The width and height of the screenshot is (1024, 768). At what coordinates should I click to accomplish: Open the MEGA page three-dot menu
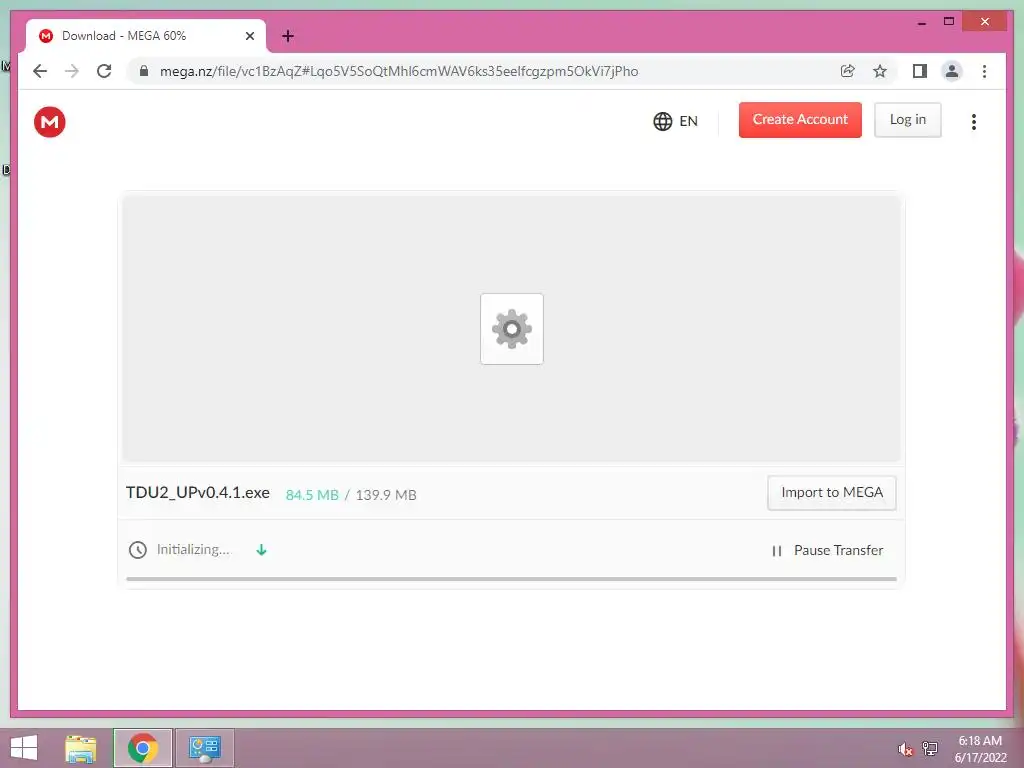[x=974, y=121]
